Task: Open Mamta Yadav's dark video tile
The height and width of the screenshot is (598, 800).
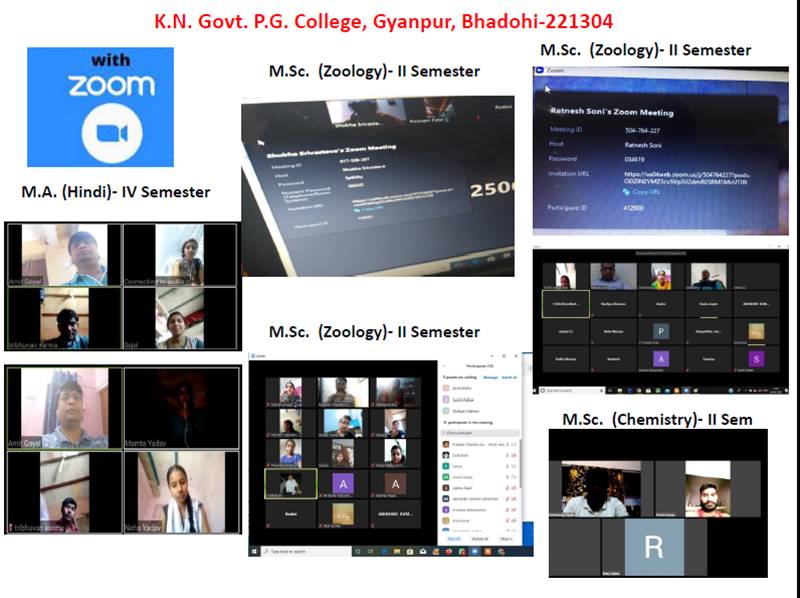Action: click(182, 408)
